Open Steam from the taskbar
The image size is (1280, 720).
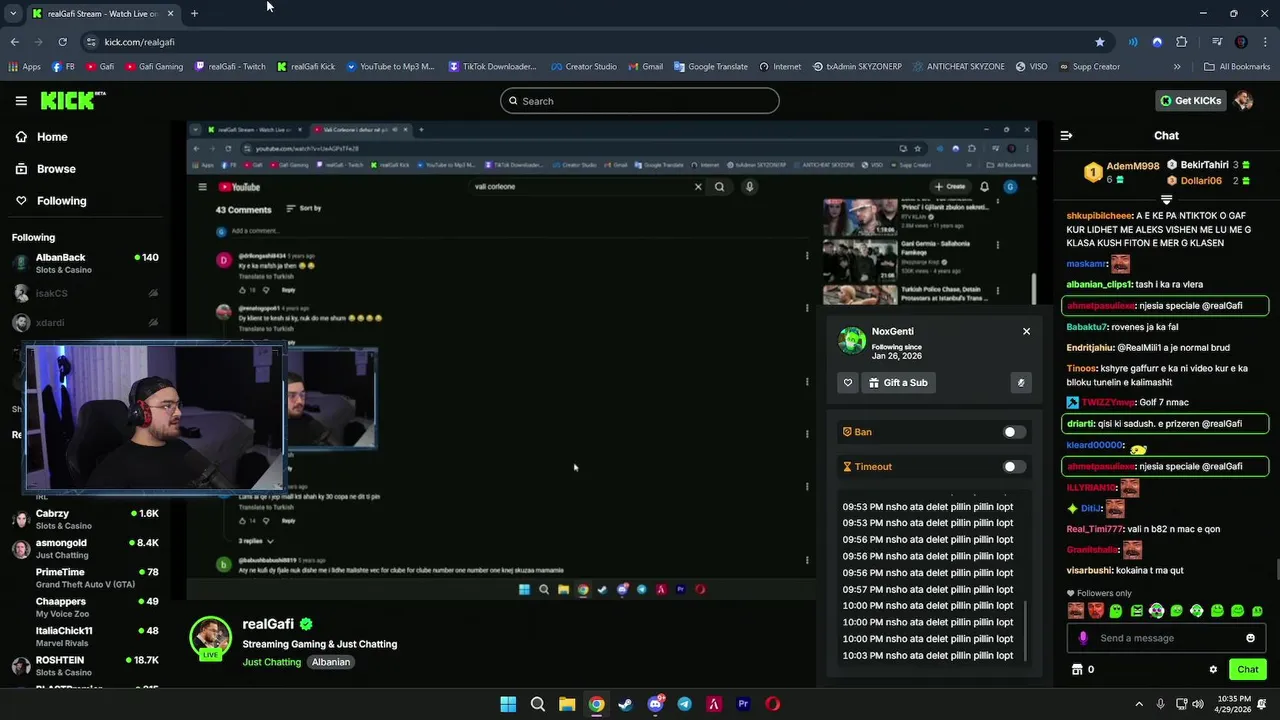pyautogui.click(x=626, y=704)
